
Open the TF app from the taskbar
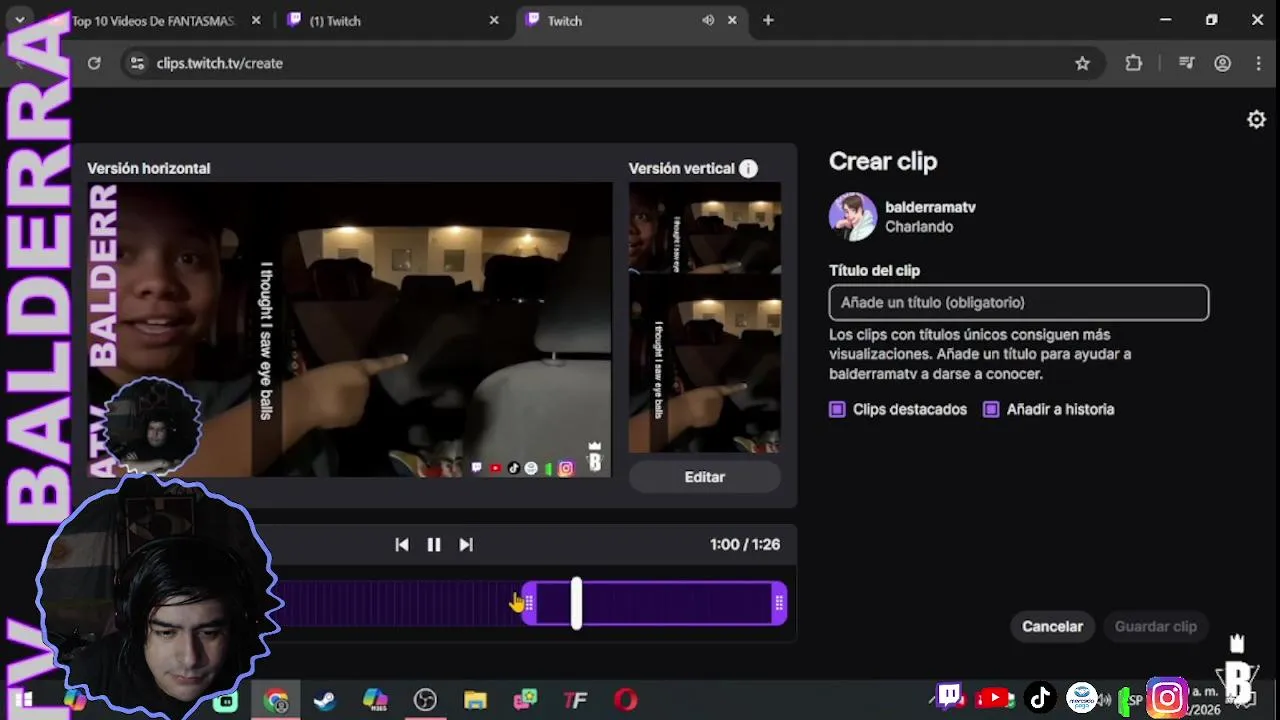coord(575,700)
